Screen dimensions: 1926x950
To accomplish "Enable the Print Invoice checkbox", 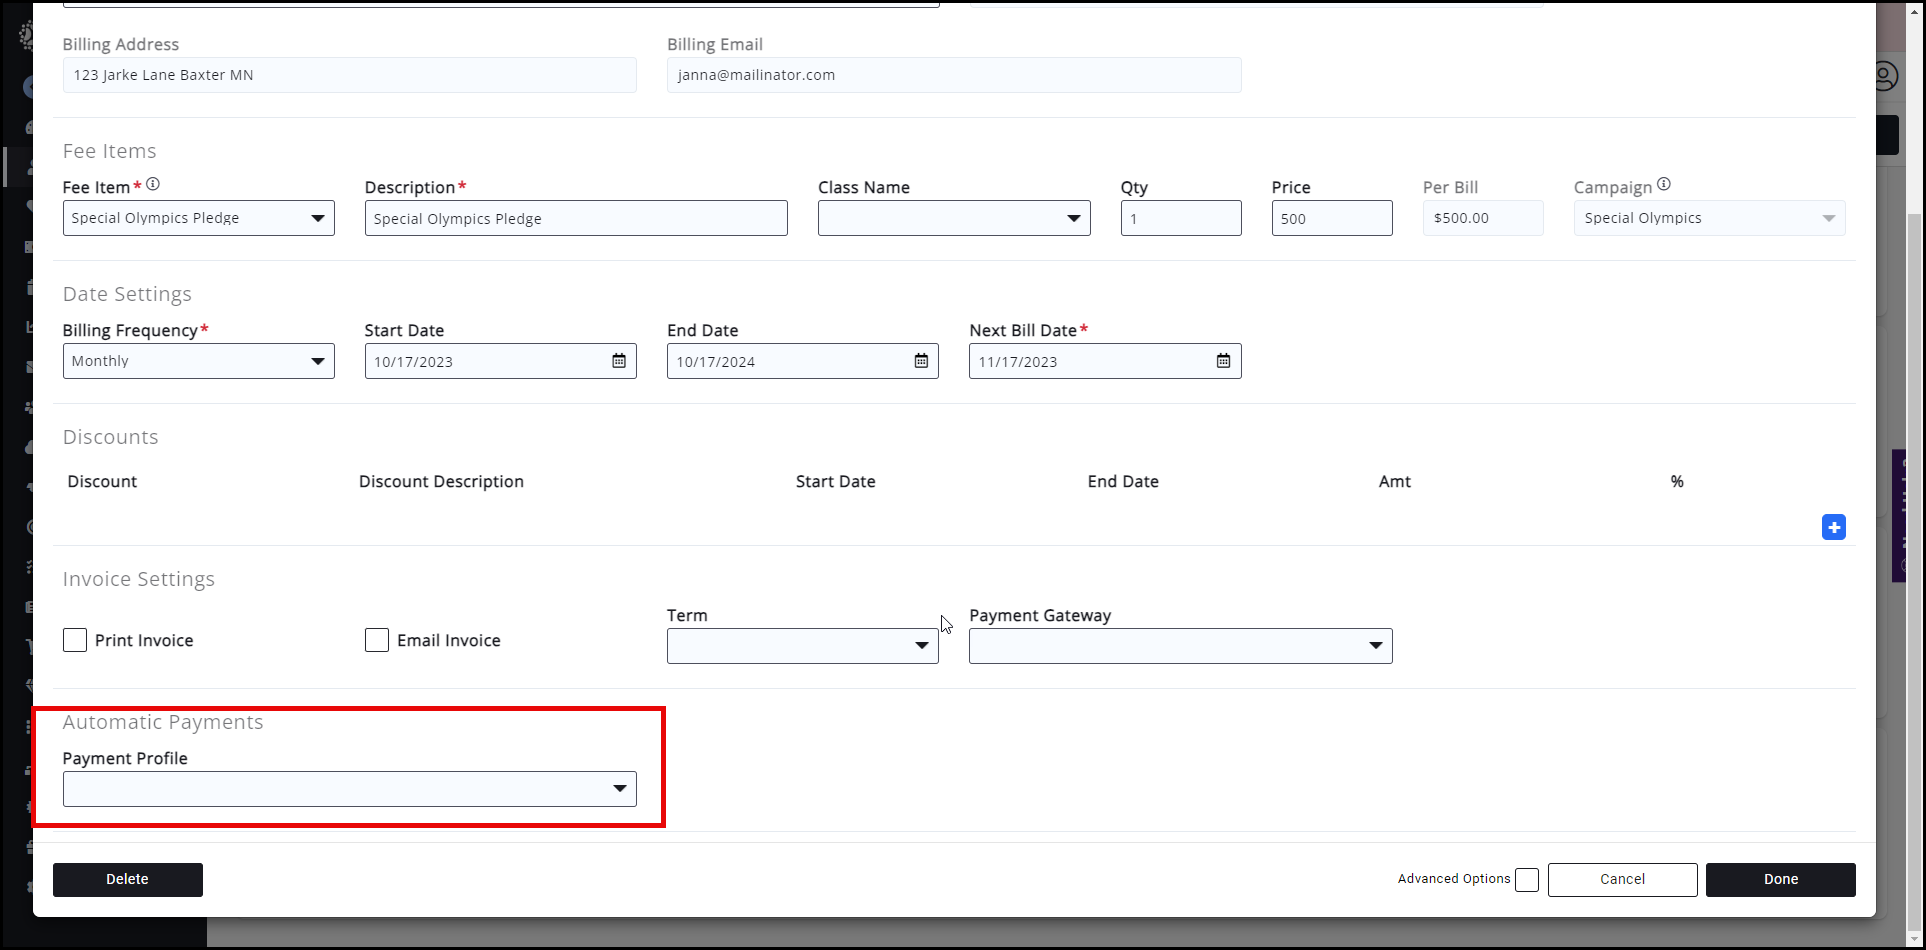I will point(75,640).
